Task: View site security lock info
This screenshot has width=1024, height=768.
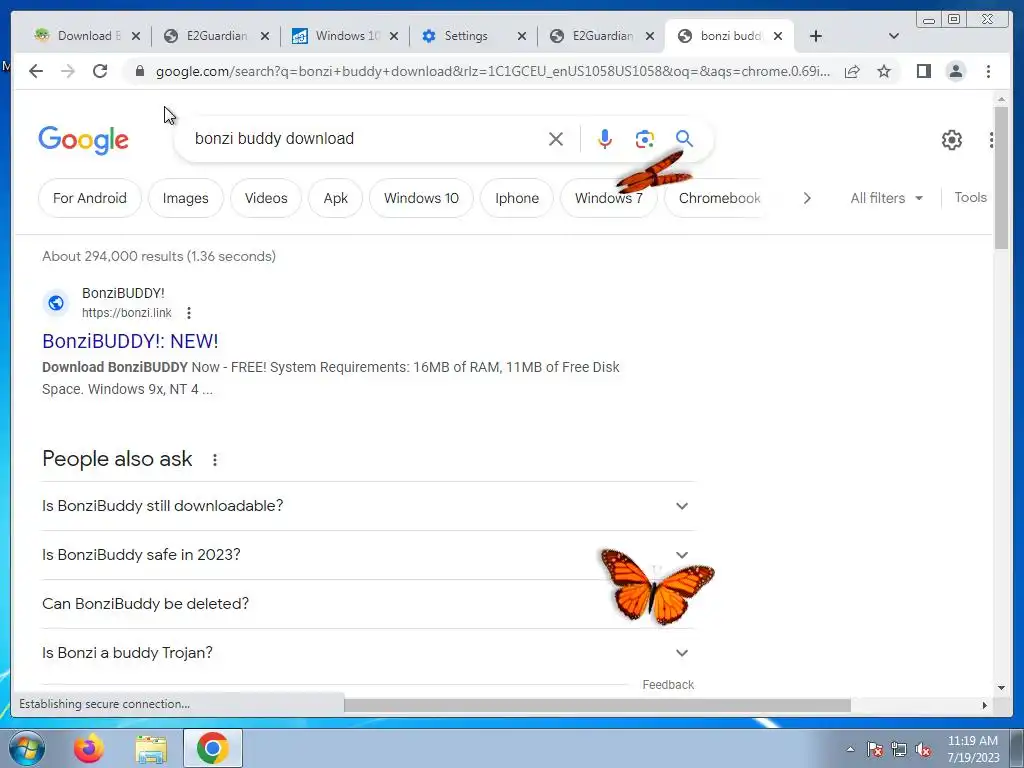Action: coord(139,71)
